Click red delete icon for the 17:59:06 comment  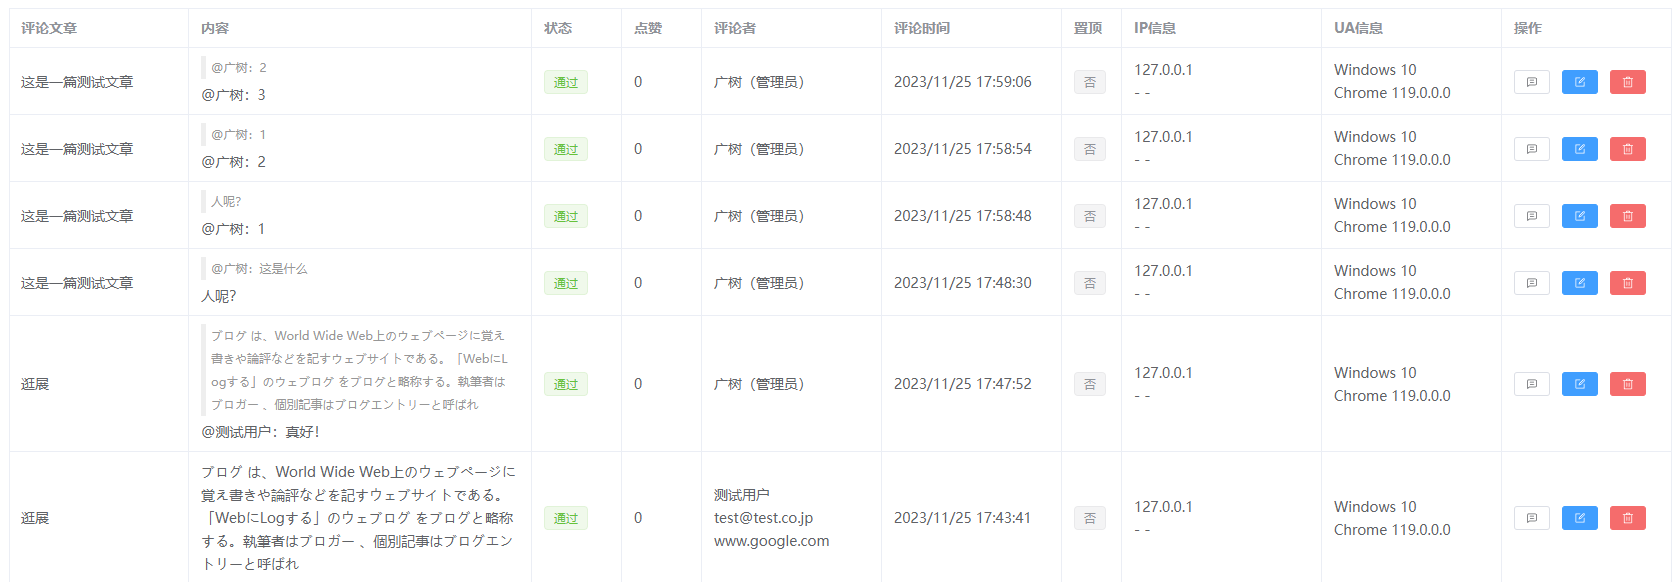1627,82
